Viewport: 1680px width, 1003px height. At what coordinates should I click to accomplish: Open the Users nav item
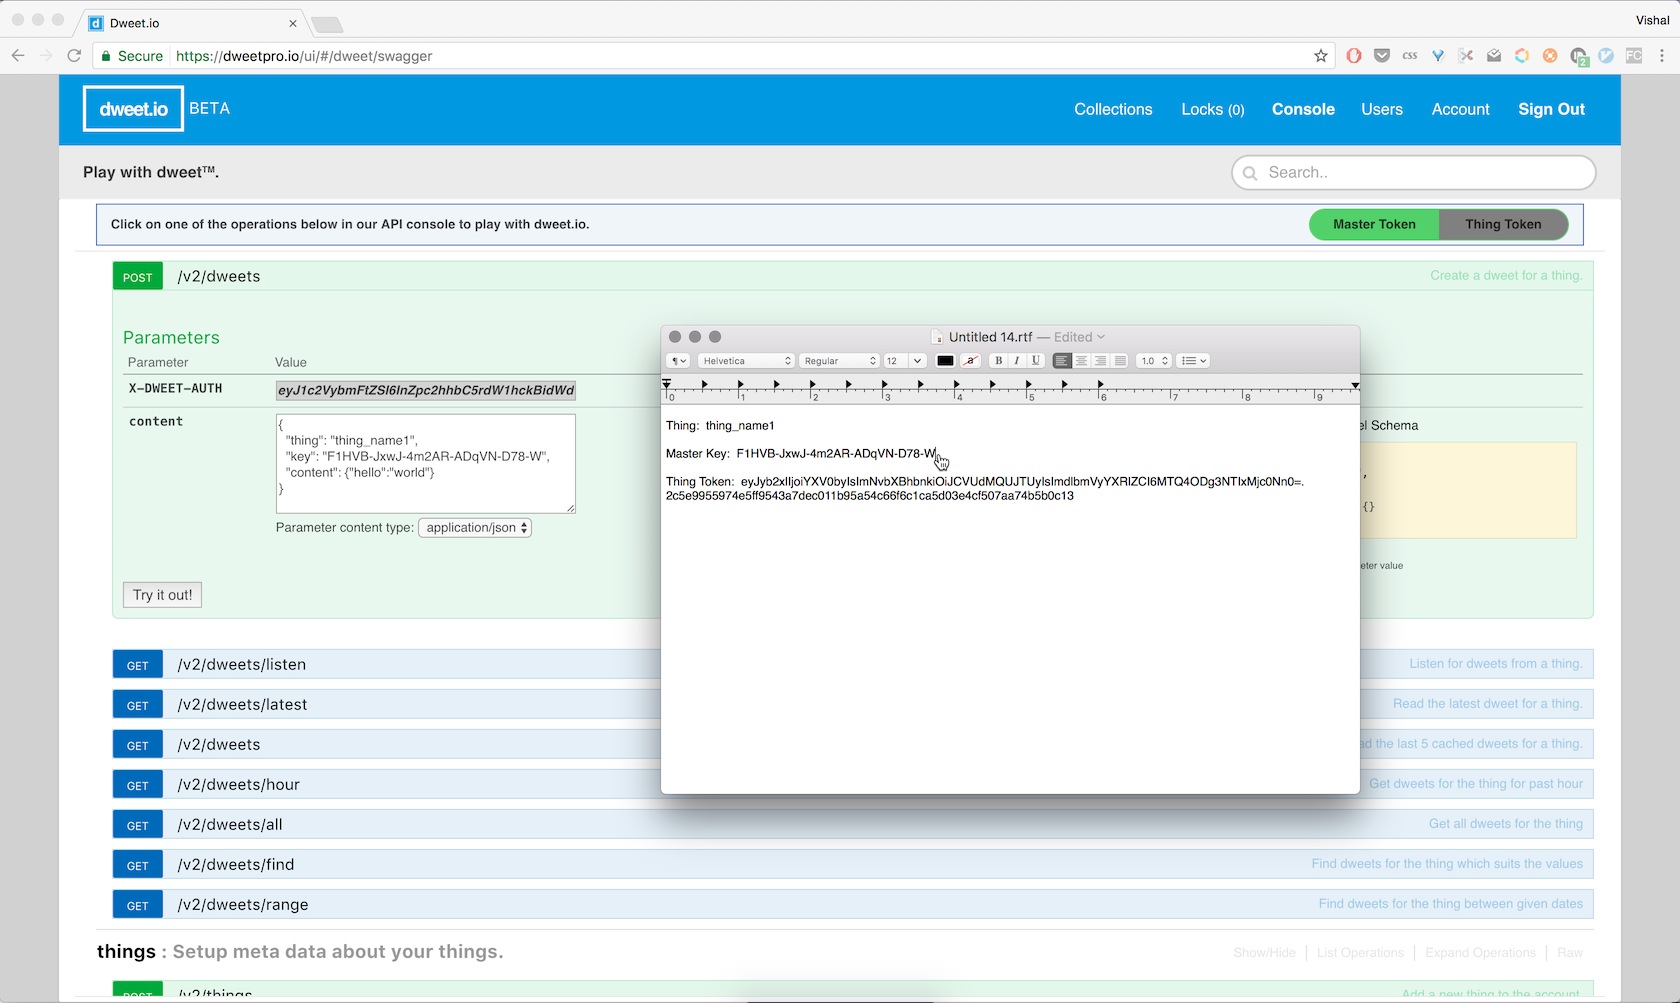point(1382,109)
